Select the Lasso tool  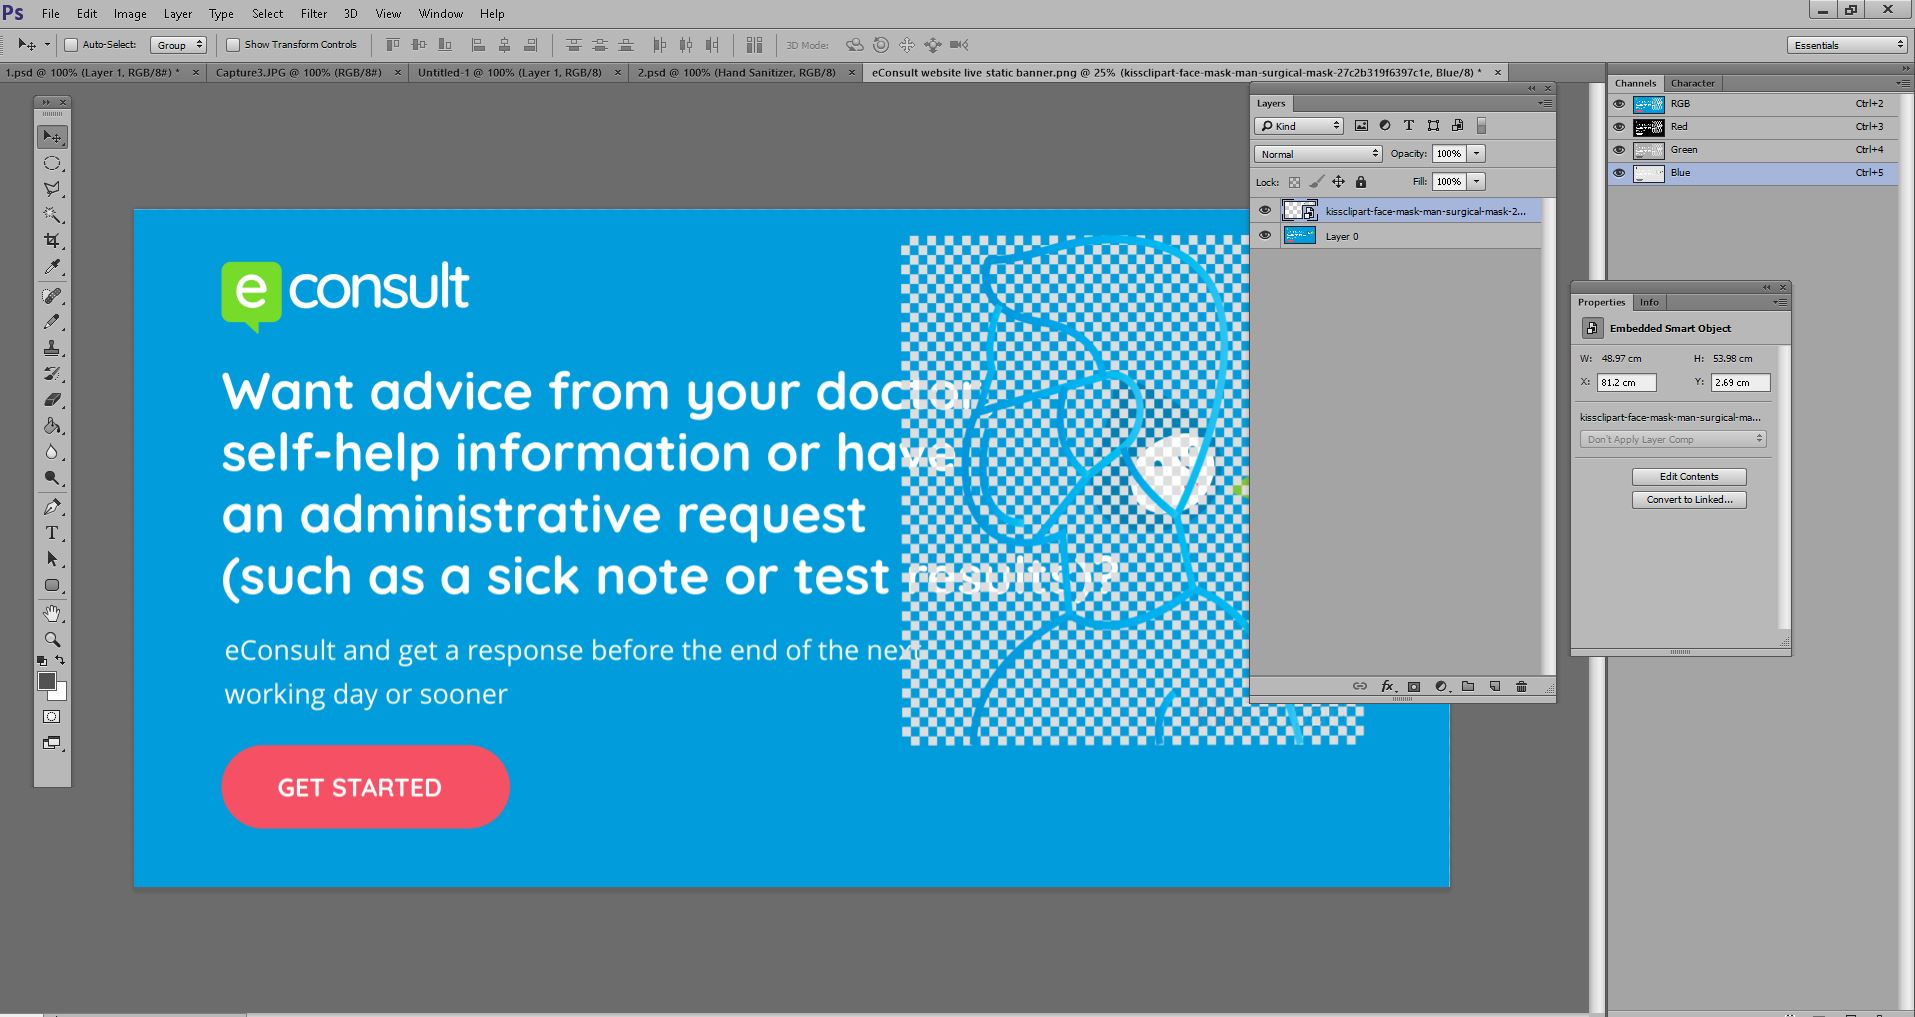point(52,189)
